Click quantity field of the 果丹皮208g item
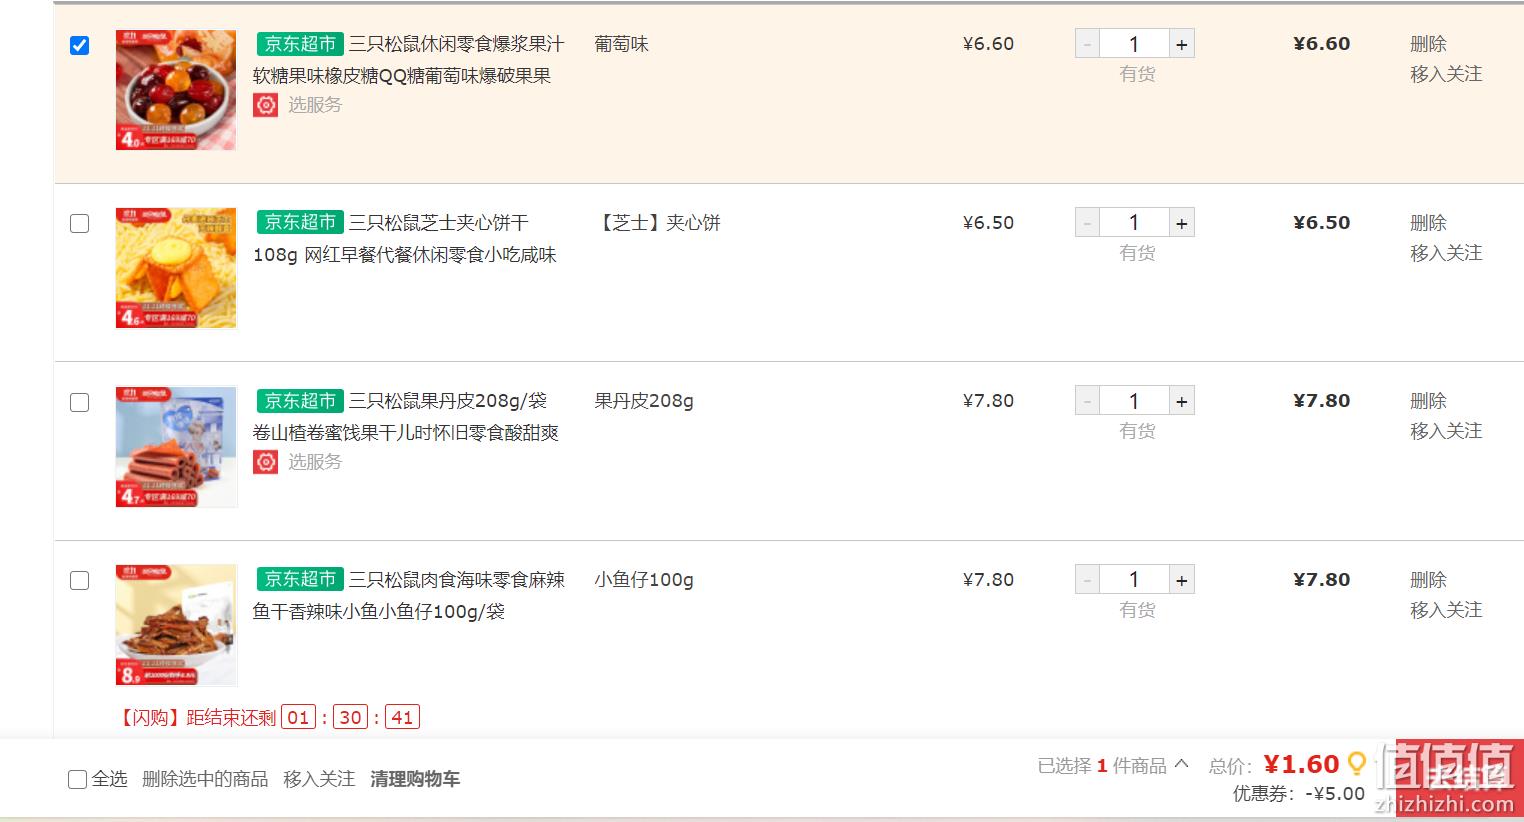Screen dimensions: 1524x822 [1134, 401]
